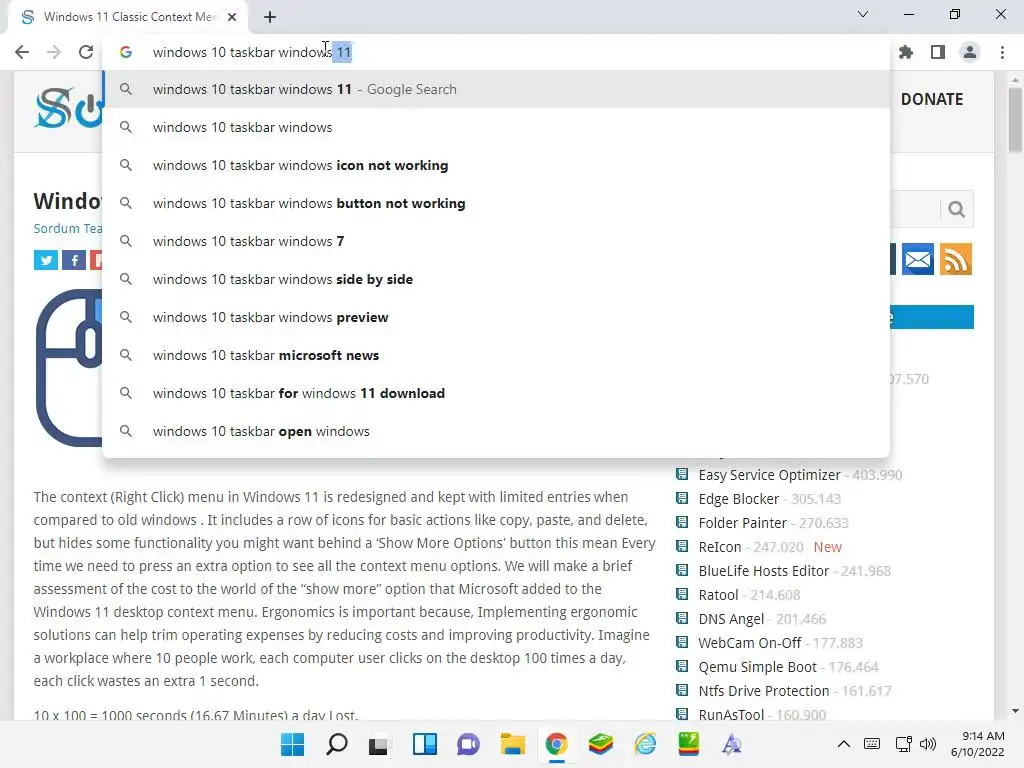
Task: Select suggestion 'button not working'
Action: pyautogui.click(x=496, y=203)
